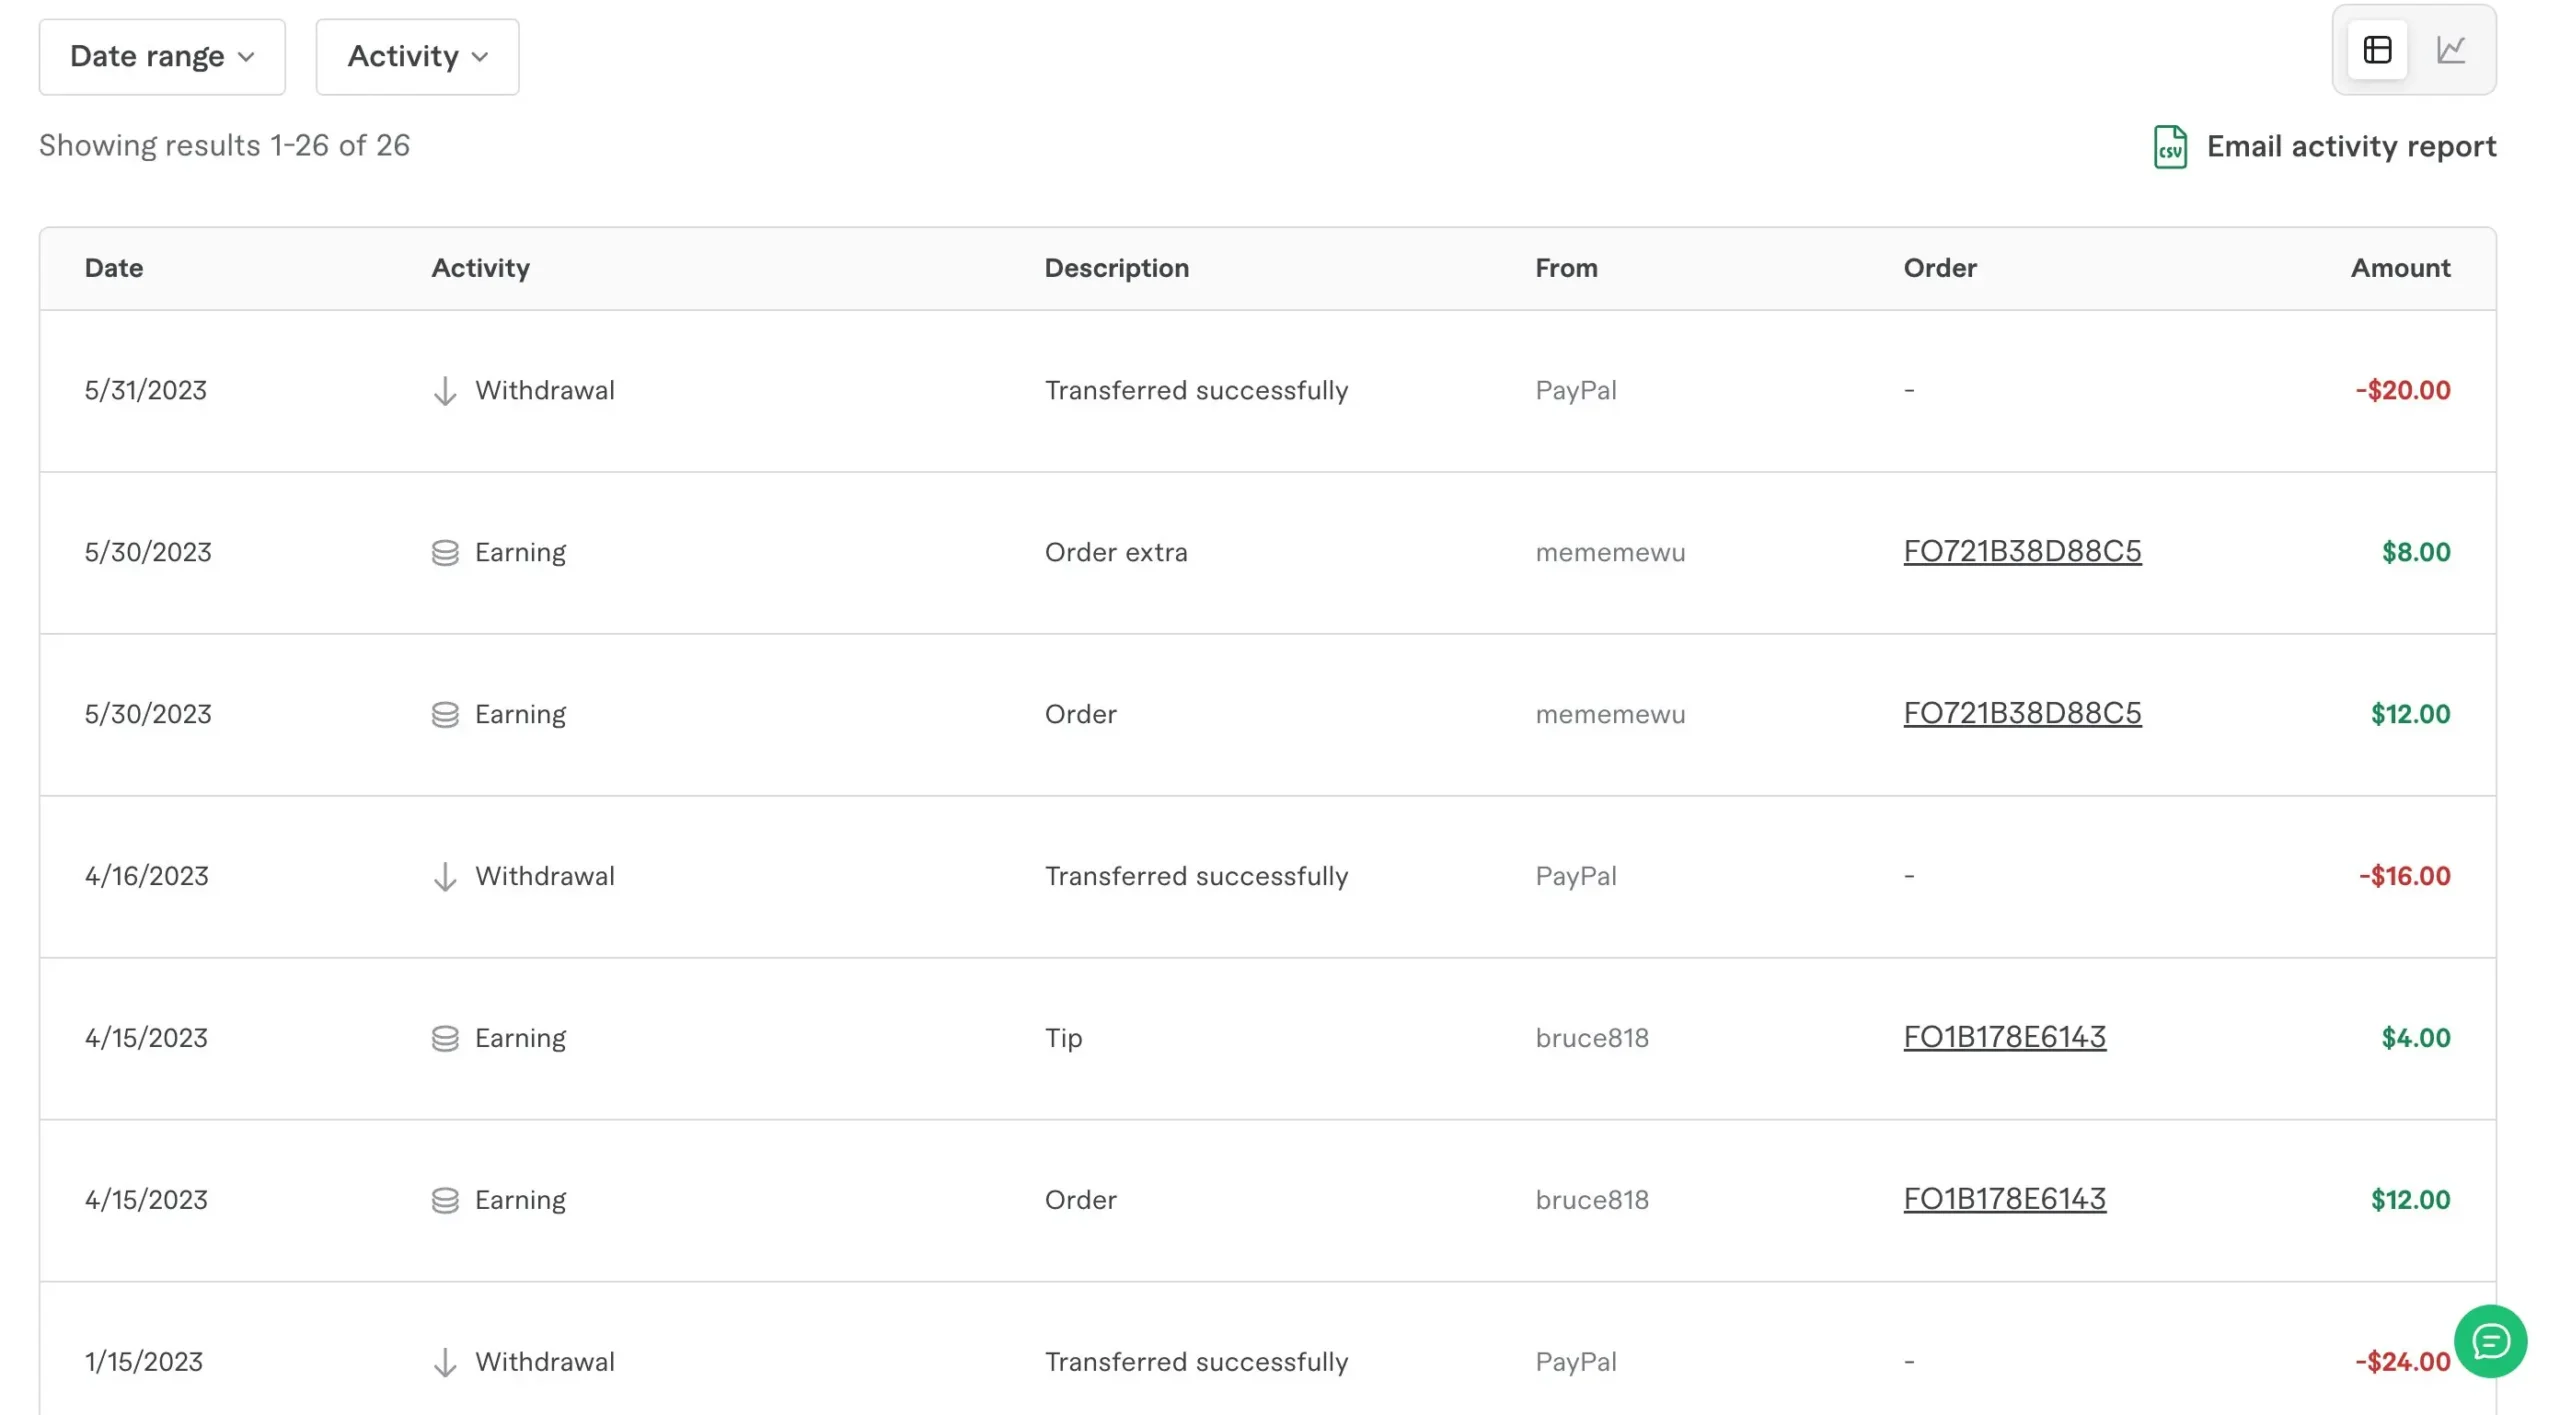Open the Date range dropdown
The image size is (2560, 1415).
click(x=162, y=56)
